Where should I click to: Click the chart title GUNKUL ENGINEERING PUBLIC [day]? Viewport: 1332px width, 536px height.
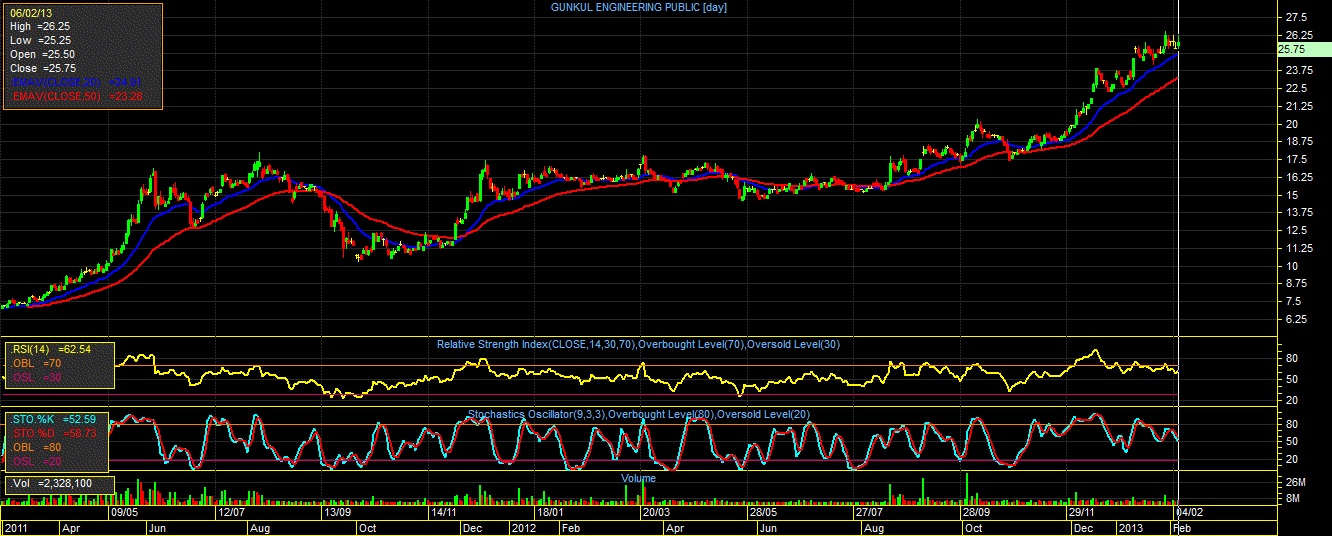click(x=639, y=8)
